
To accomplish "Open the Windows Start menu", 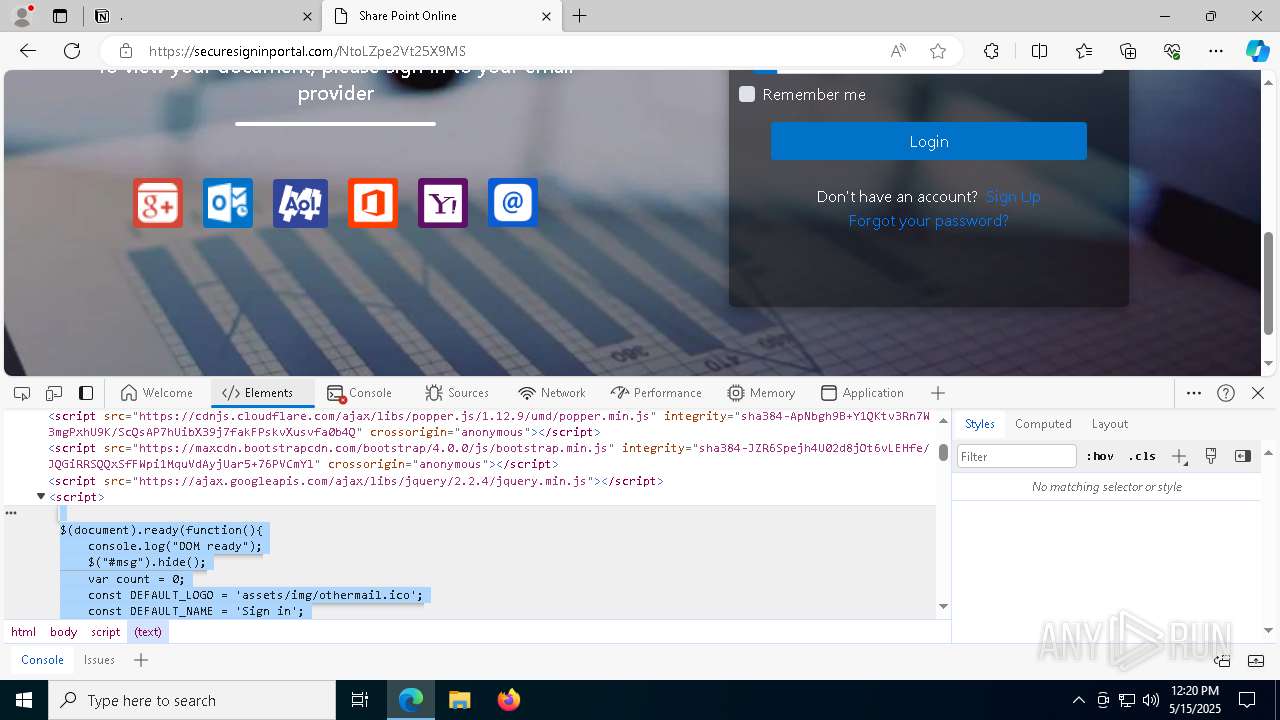I will (x=24, y=700).
